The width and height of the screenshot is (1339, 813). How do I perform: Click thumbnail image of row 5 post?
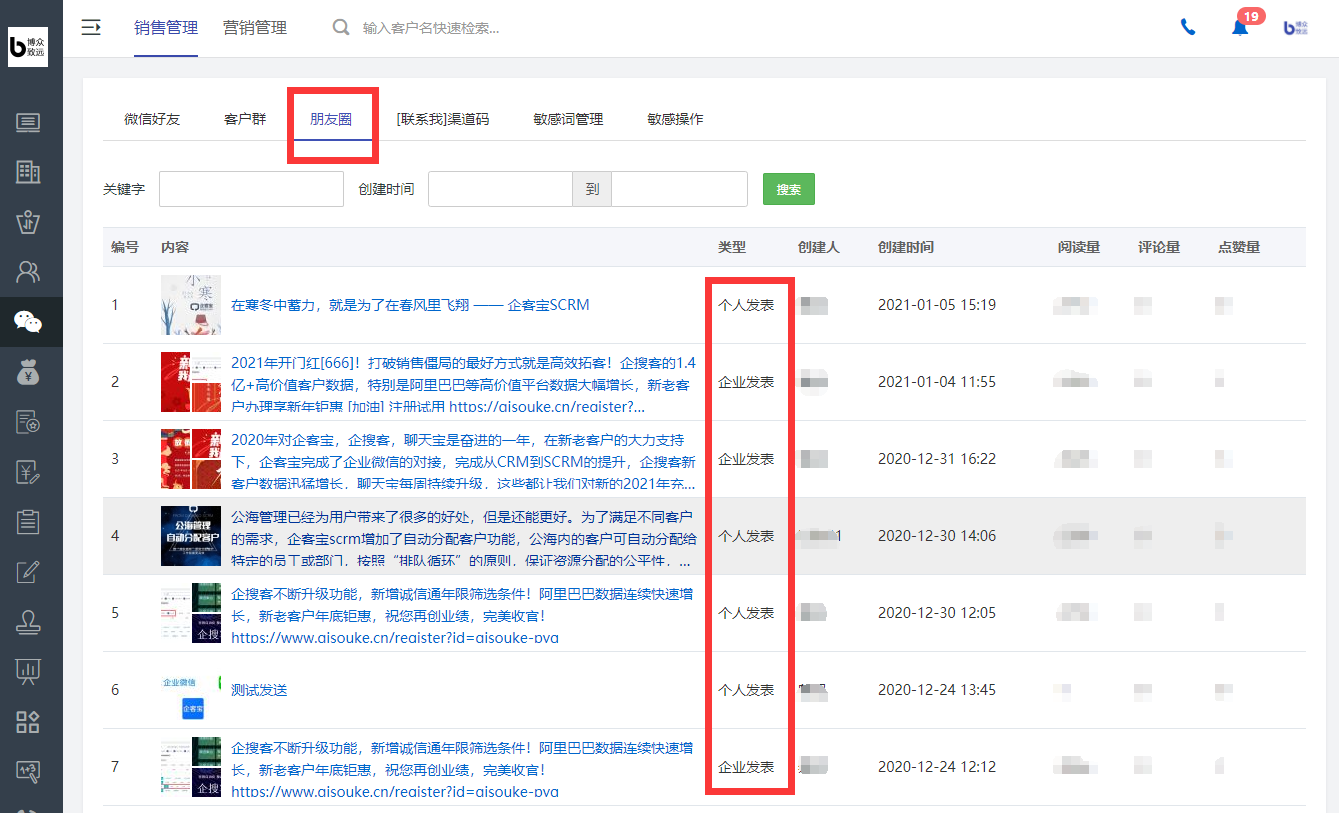[191, 613]
